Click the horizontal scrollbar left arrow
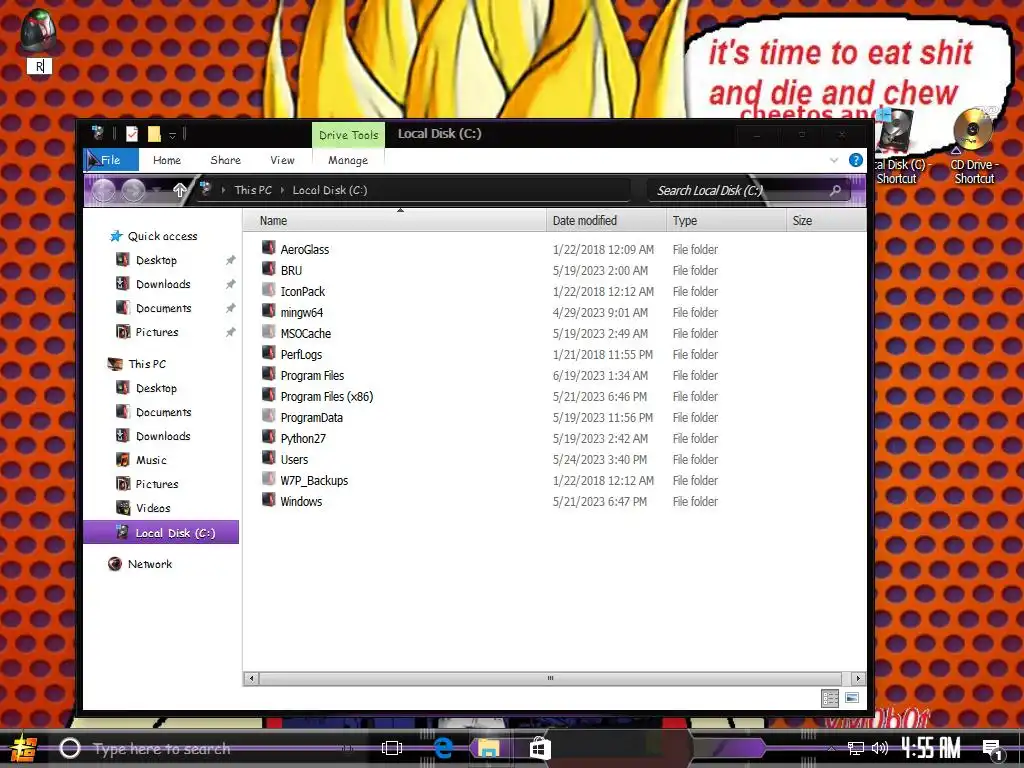 click(251, 679)
